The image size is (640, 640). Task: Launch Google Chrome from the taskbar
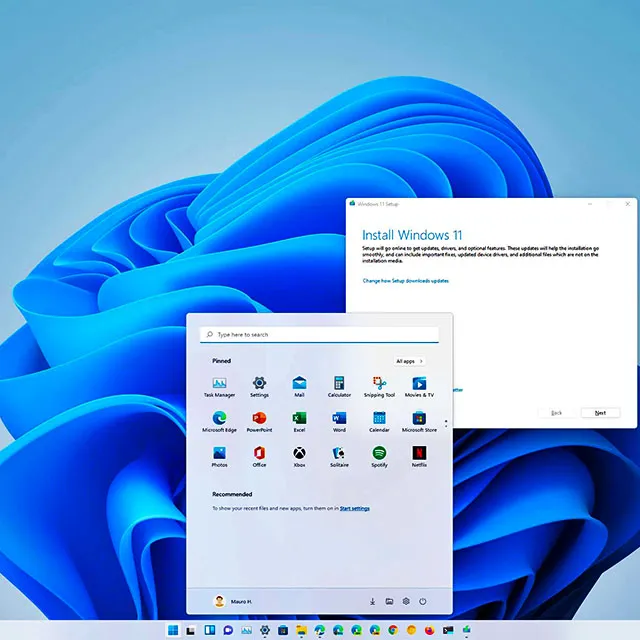tap(393, 631)
